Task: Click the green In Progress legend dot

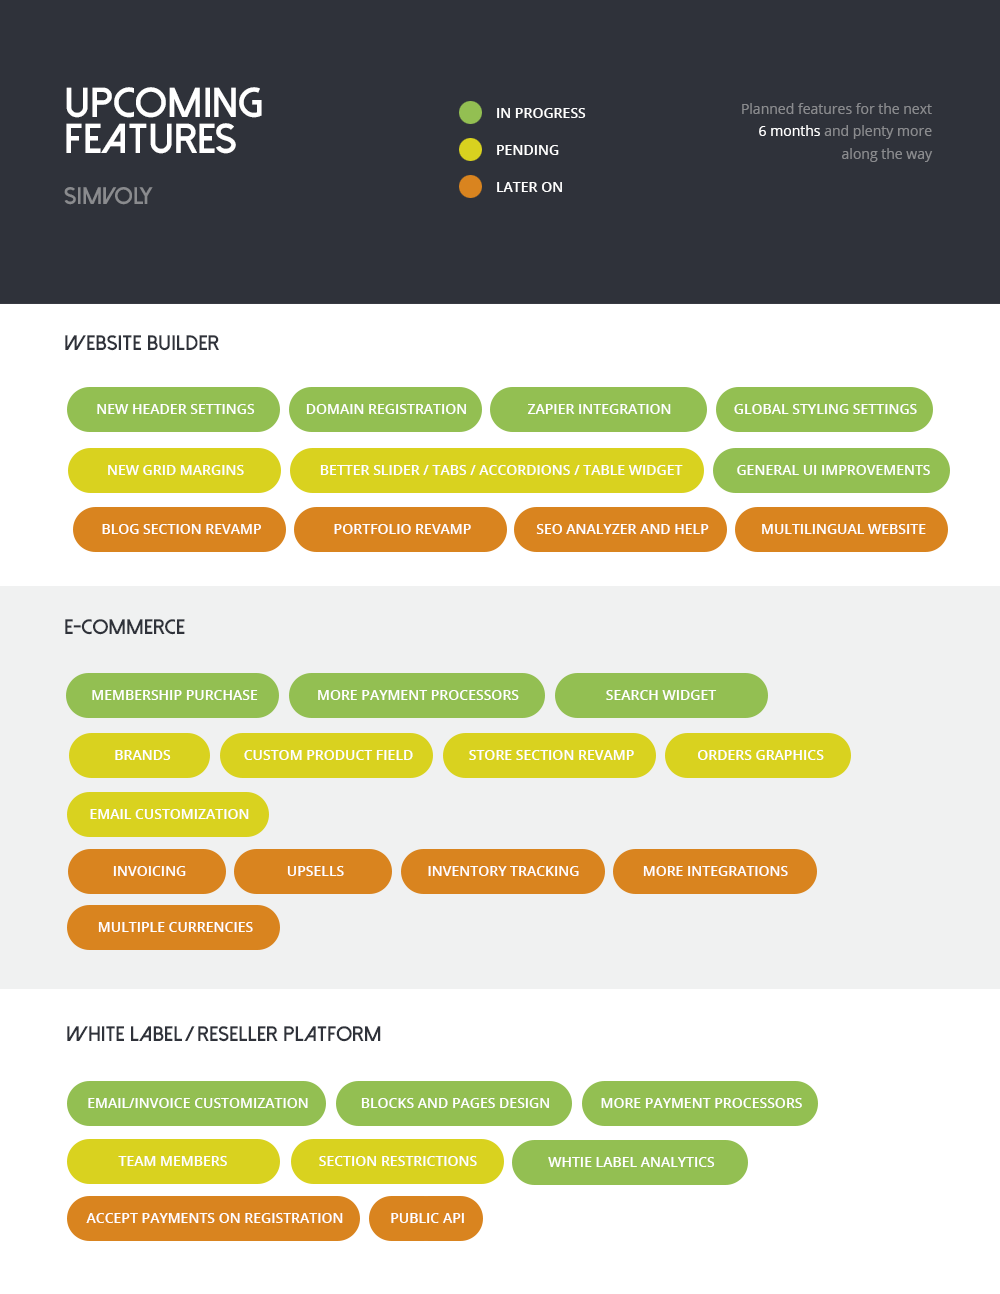Action: [x=470, y=113]
